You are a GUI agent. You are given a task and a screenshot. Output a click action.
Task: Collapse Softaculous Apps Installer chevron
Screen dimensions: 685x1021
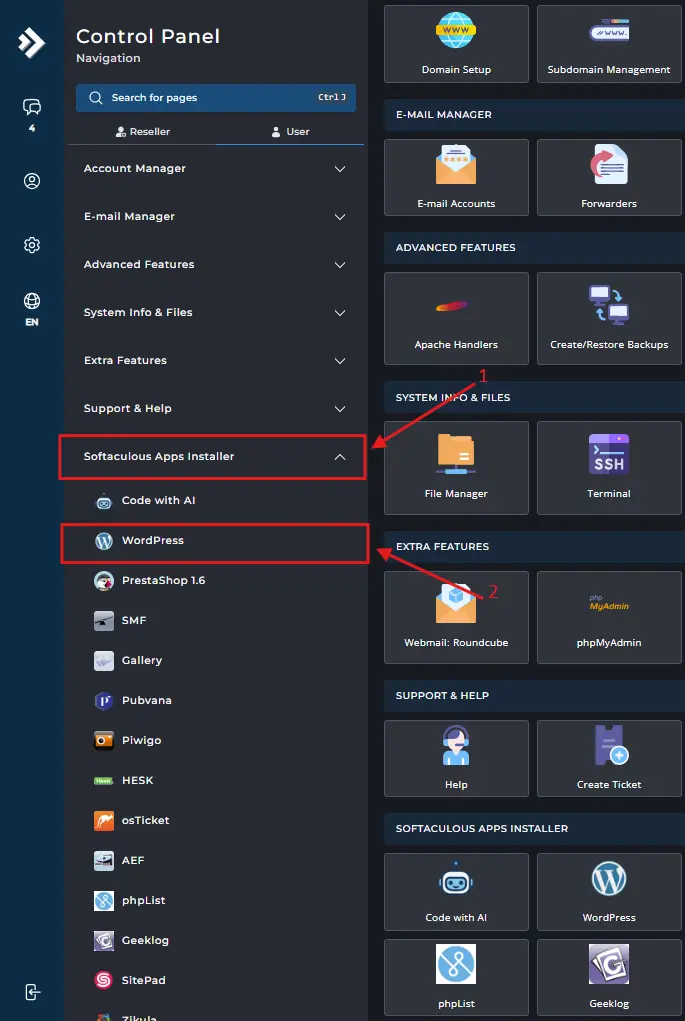(340, 457)
